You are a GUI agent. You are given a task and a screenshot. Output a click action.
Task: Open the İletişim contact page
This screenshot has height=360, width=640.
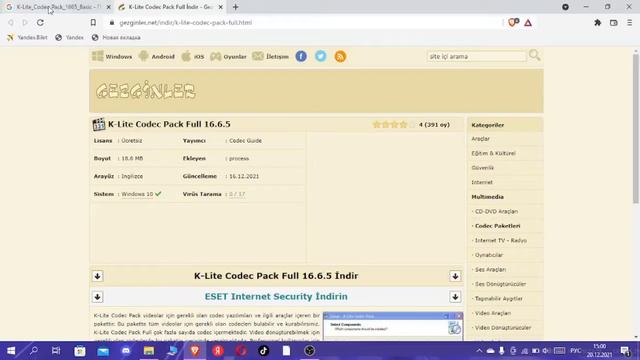[x=270, y=56]
